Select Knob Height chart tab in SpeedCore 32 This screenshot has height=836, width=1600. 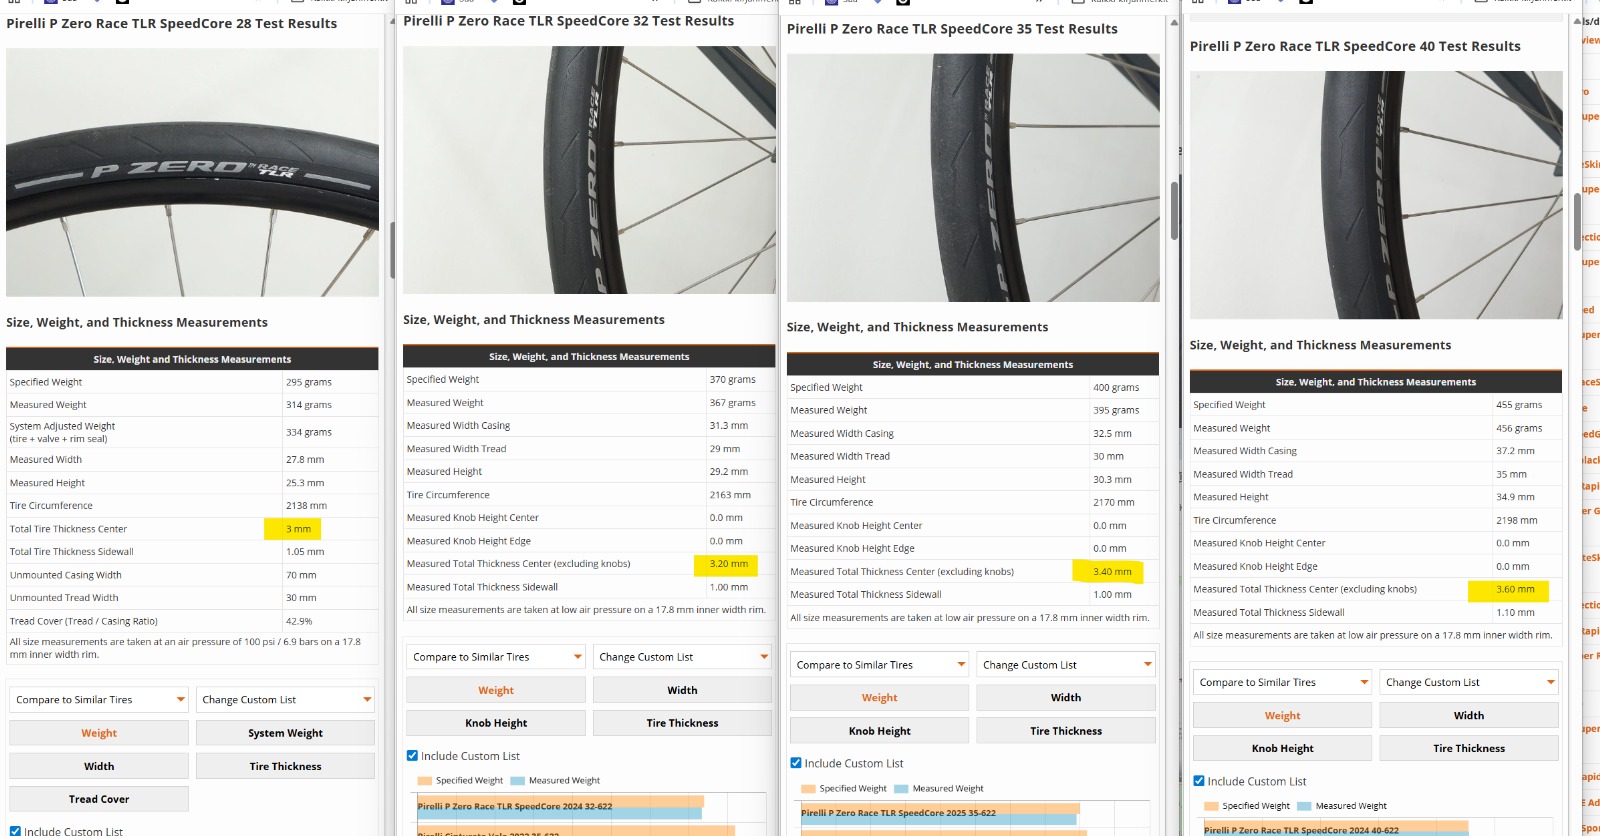(496, 723)
